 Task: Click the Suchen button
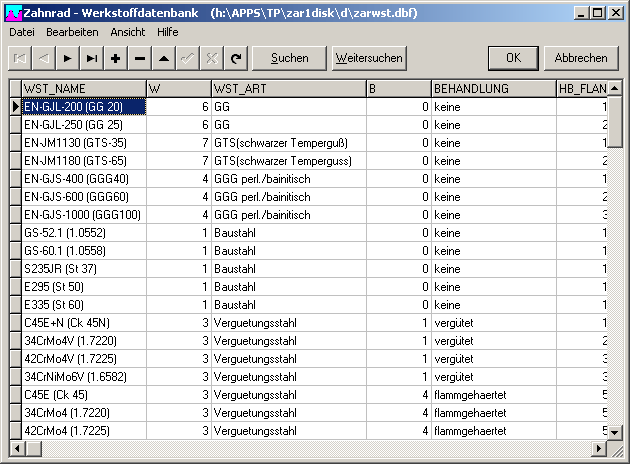(290, 58)
